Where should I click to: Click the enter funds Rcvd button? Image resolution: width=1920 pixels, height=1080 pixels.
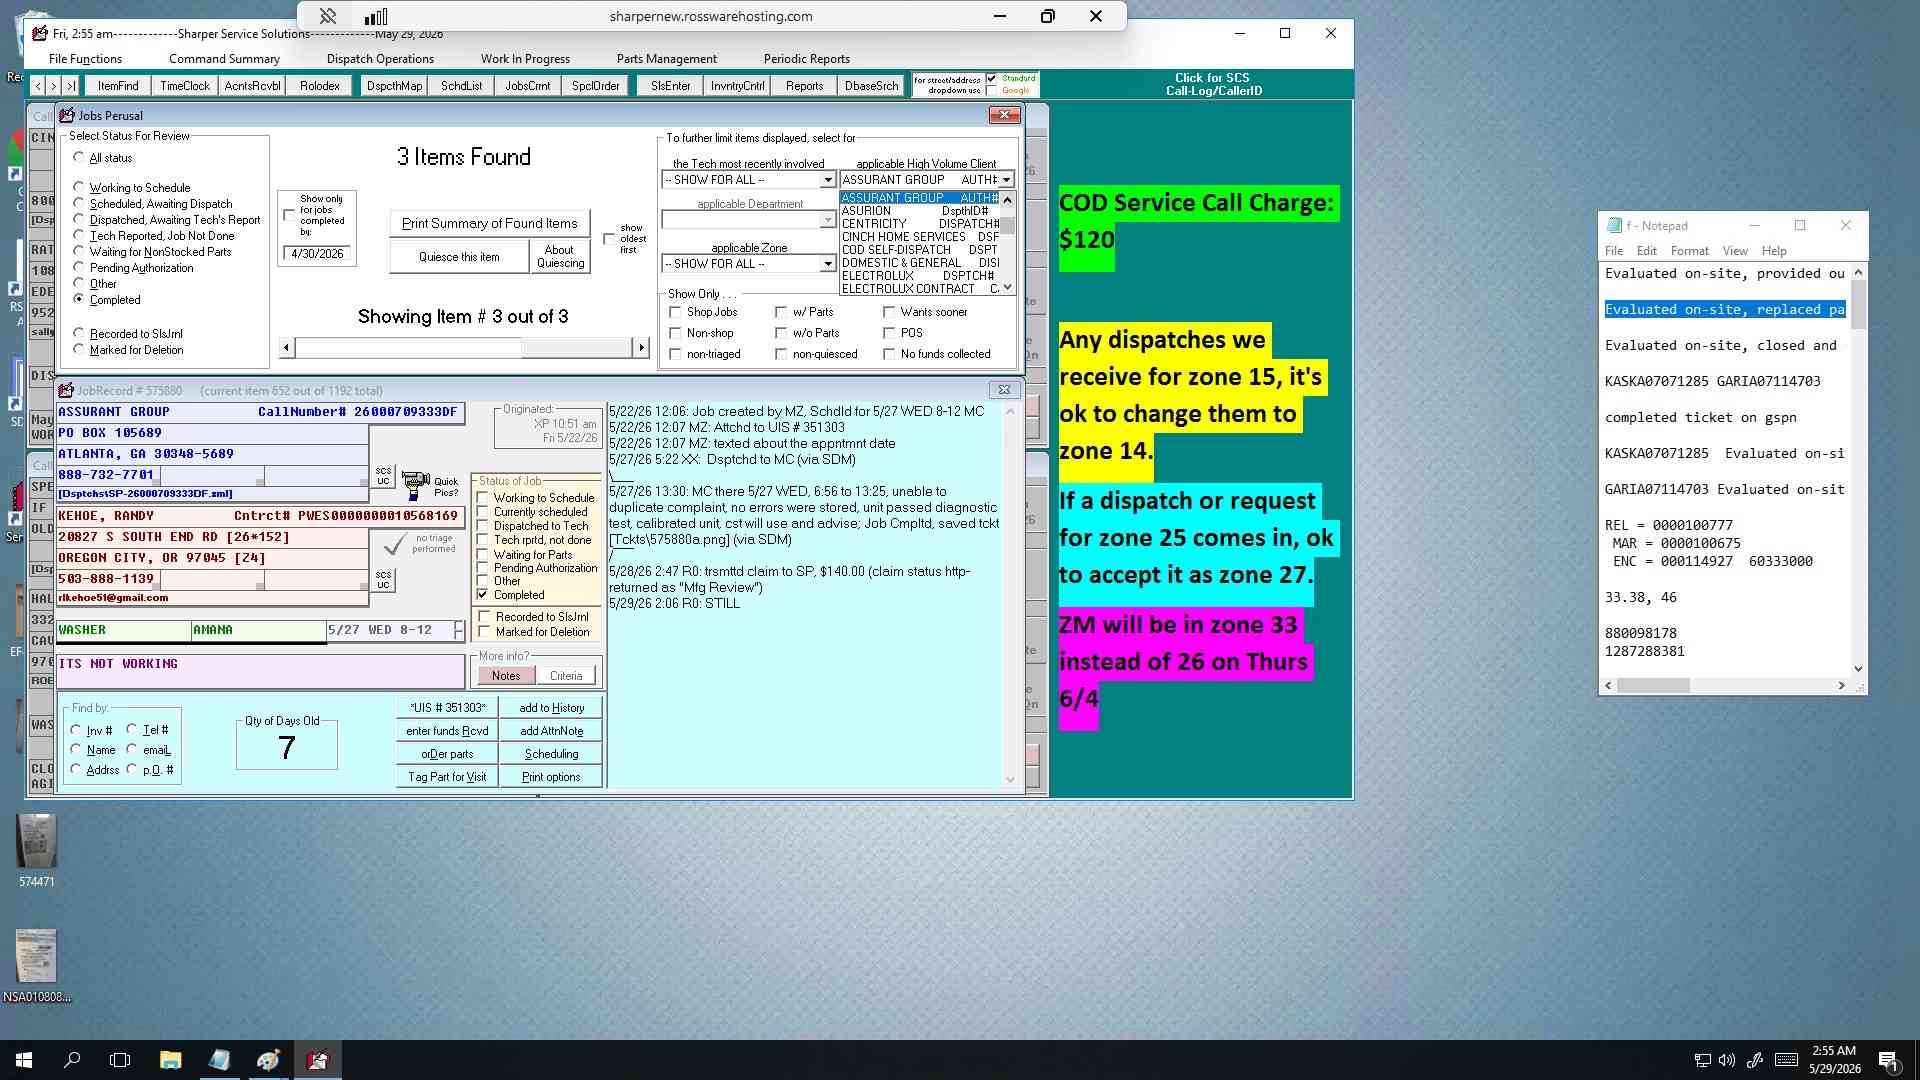[x=447, y=731]
